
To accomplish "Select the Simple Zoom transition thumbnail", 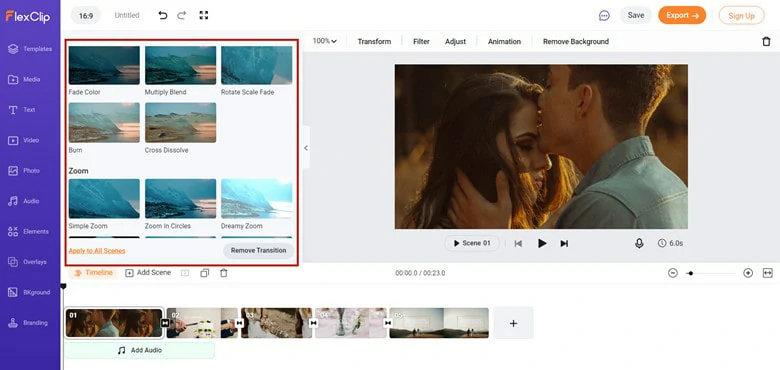I will tap(104, 198).
